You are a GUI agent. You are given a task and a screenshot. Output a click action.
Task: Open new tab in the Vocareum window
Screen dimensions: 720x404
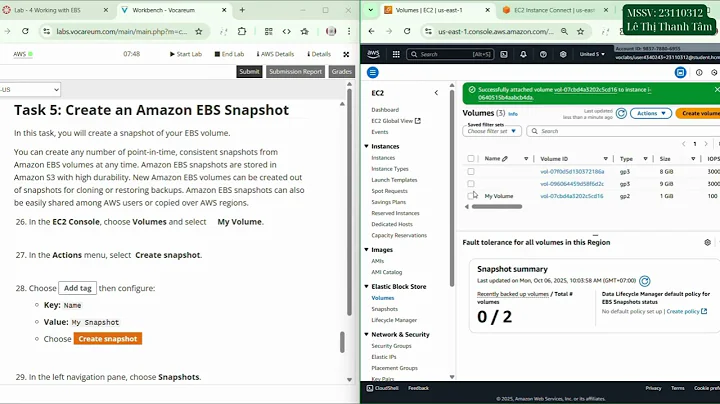tap(242, 10)
